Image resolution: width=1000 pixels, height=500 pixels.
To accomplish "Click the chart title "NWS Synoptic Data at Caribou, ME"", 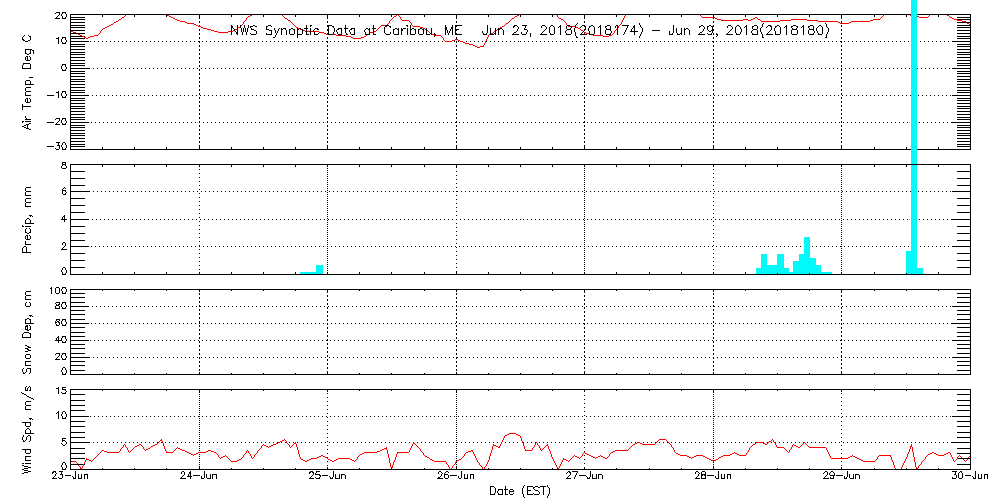I will click(x=345, y=31).
